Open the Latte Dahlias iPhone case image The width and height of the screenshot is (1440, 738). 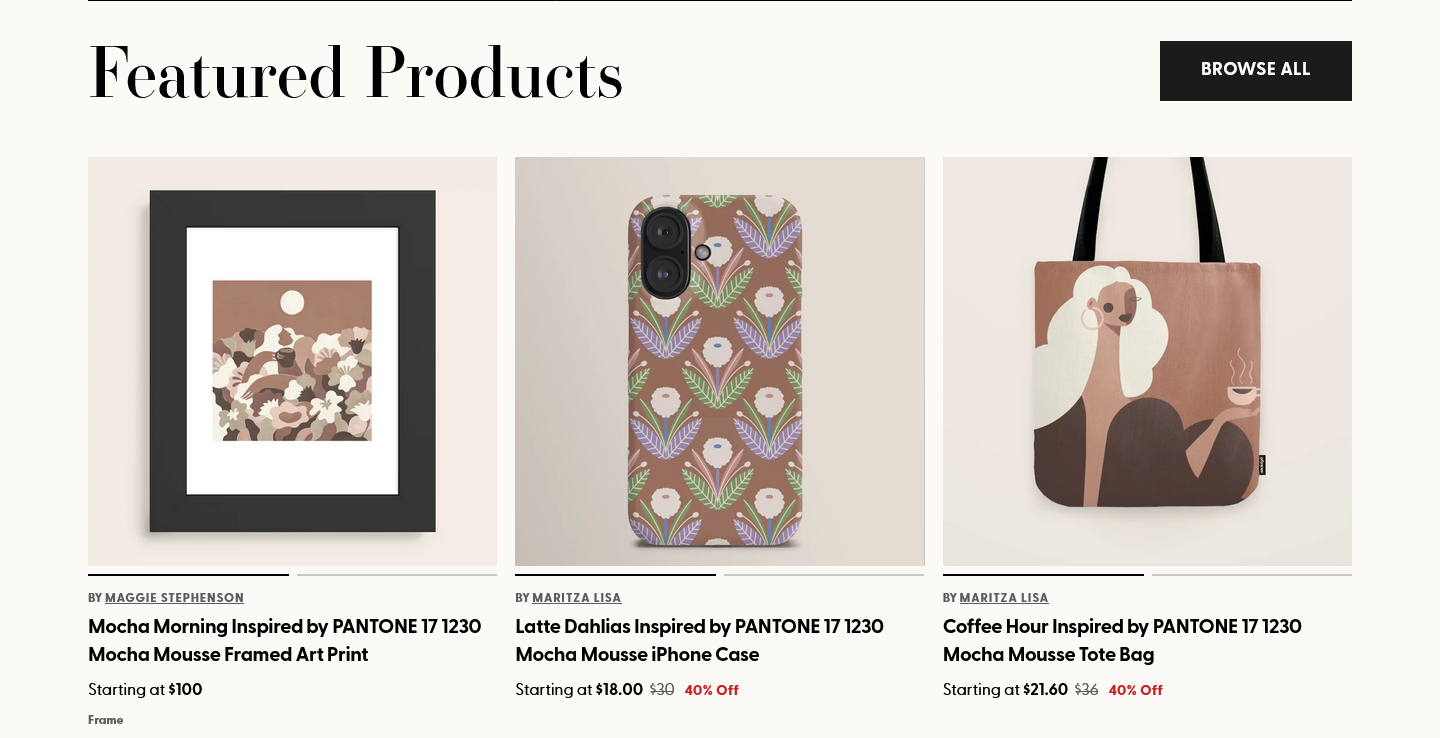(719, 361)
